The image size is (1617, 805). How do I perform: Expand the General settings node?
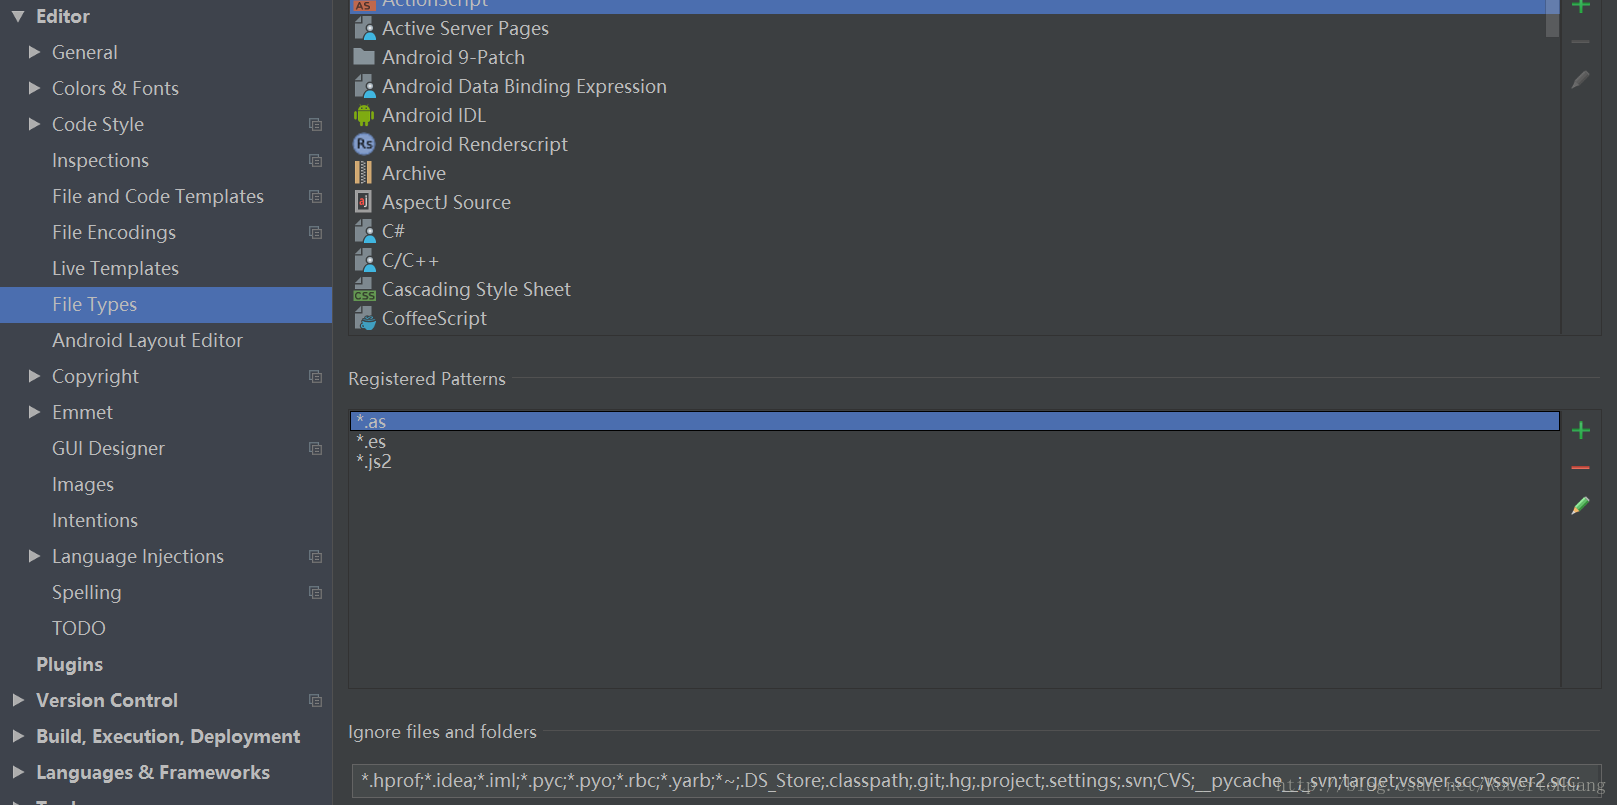click(x=34, y=52)
